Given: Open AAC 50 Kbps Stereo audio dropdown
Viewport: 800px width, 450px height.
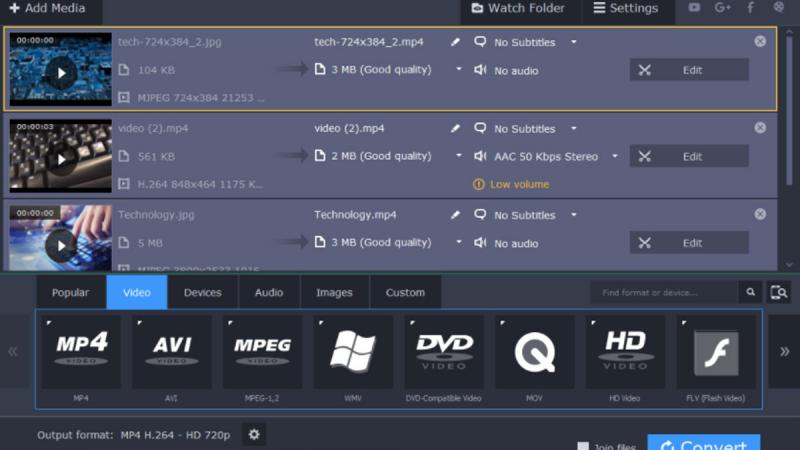Looking at the screenshot, I should point(615,156).
